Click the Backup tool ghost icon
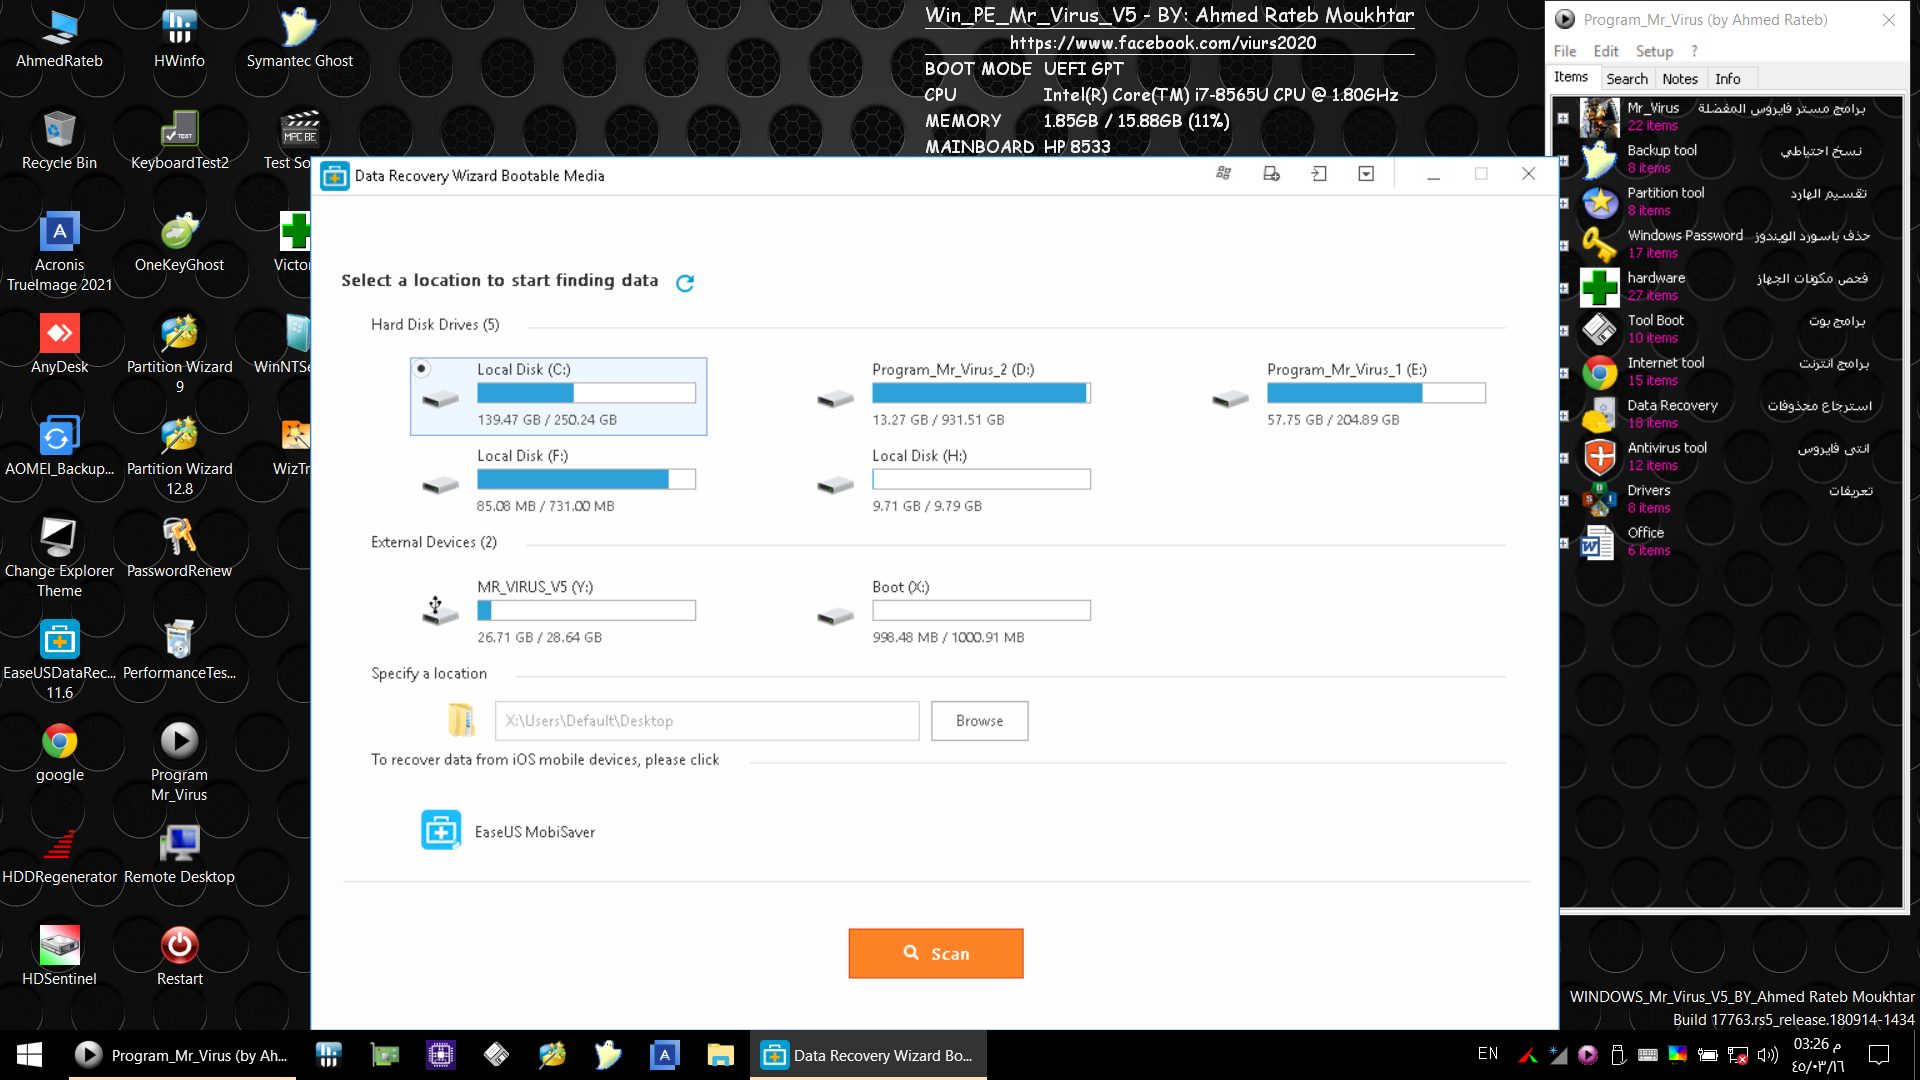This screenshot has width=1920, height=1080. (1599, 160)
